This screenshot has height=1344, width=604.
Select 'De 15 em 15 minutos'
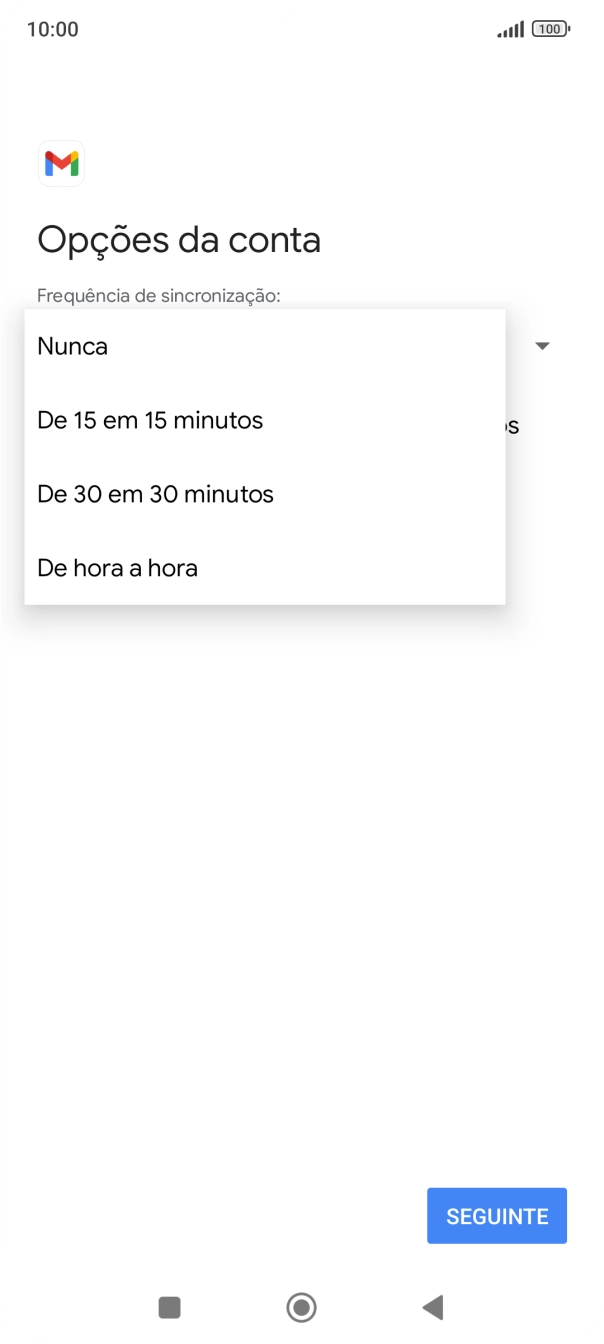(149, 420)
